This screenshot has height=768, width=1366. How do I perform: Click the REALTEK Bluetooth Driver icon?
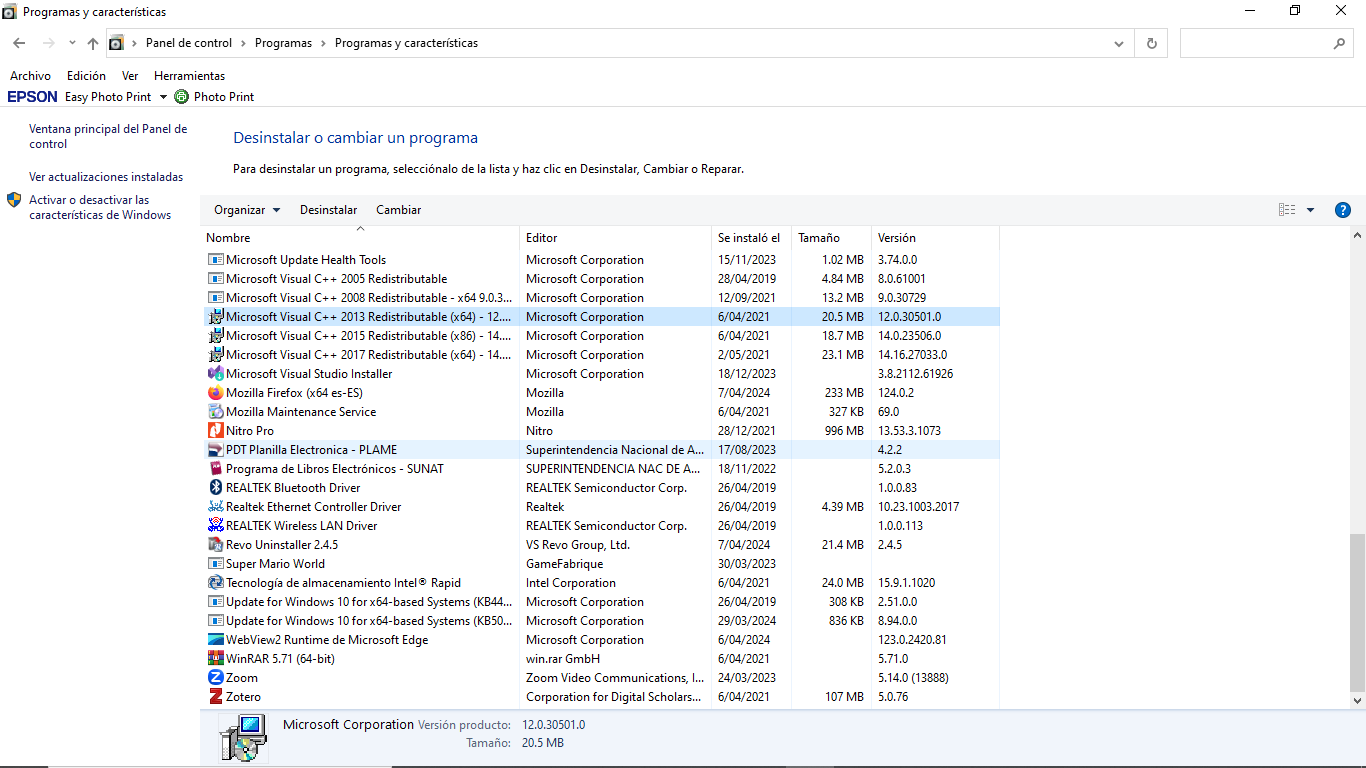pyautogui.click(x=215, y=488)
